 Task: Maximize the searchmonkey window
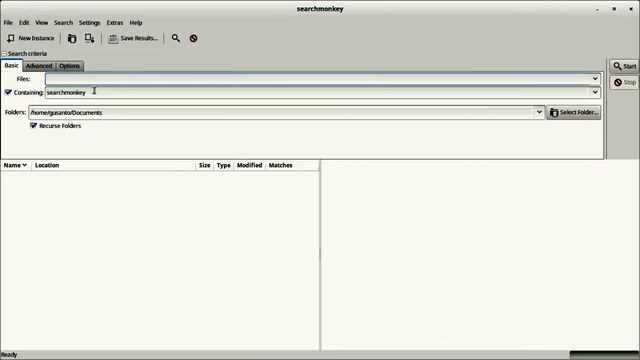point(614,9)
